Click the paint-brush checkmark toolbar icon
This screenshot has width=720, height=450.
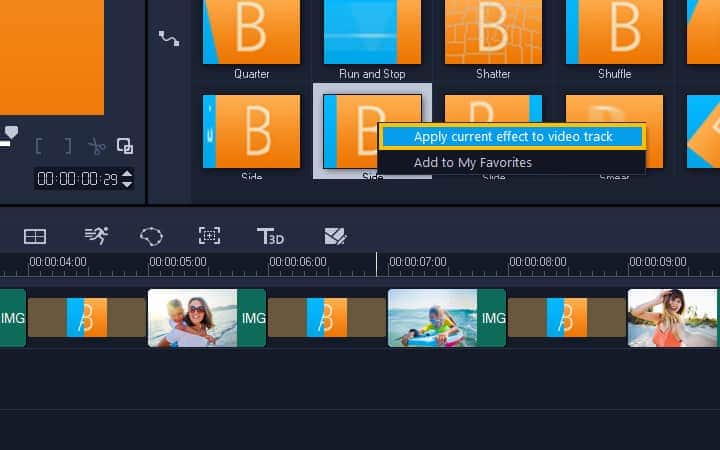[x=335, y=236]
